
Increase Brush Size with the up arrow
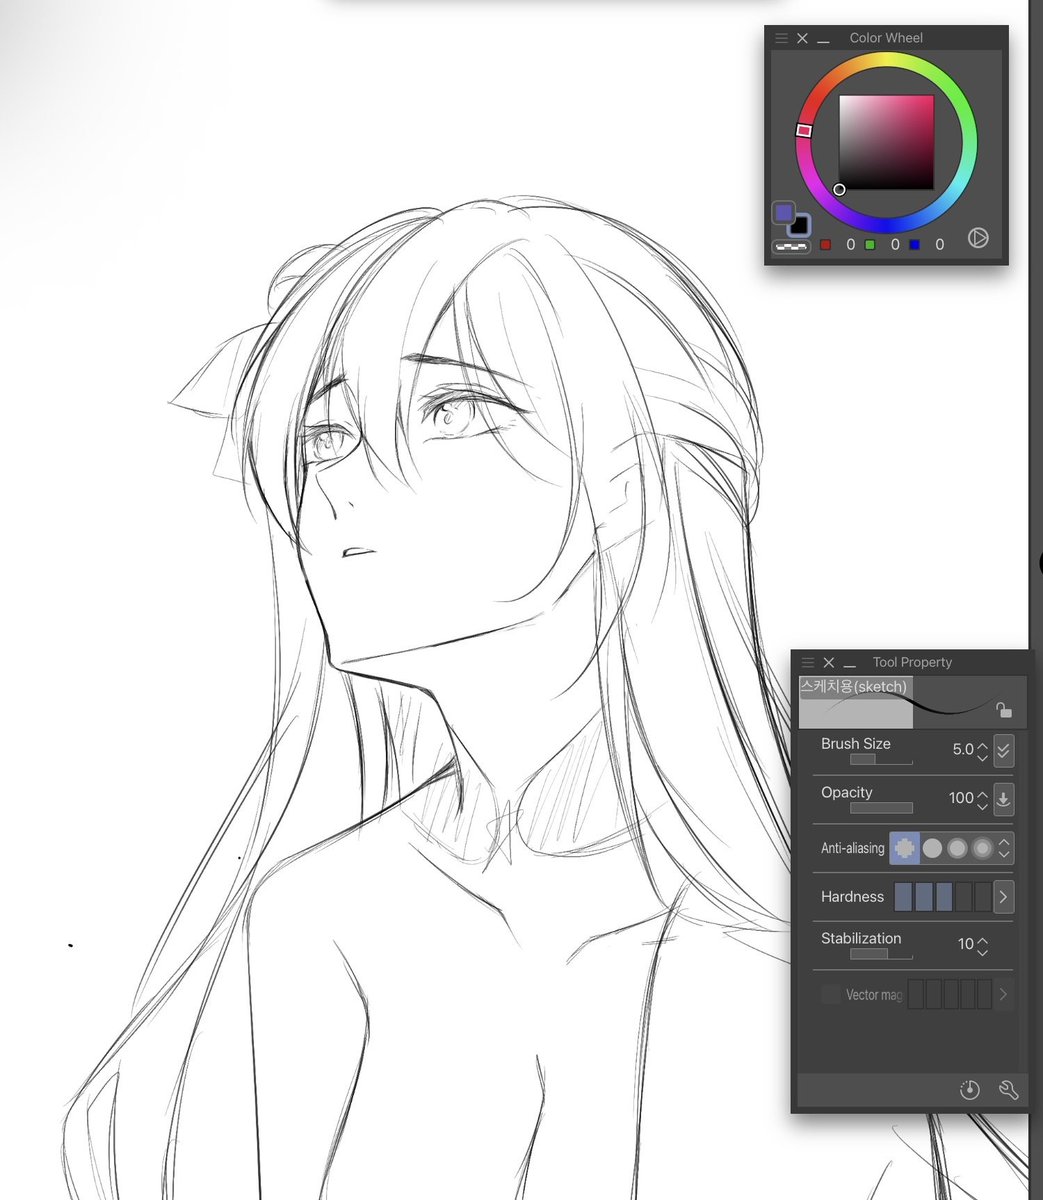[x=982, y=744]
